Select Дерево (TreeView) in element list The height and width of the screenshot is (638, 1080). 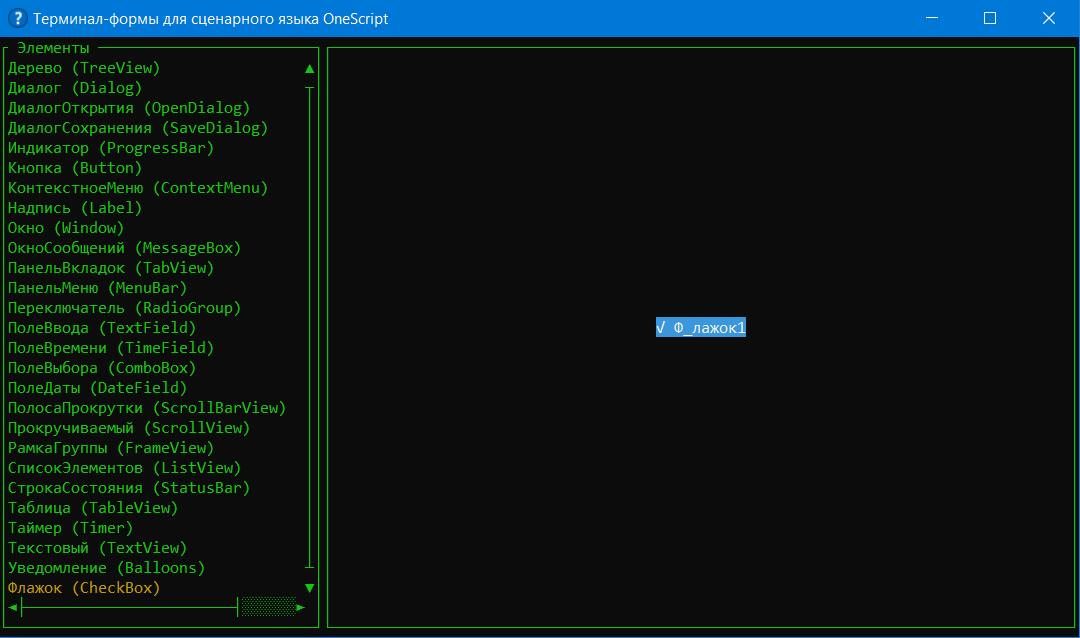84,68
